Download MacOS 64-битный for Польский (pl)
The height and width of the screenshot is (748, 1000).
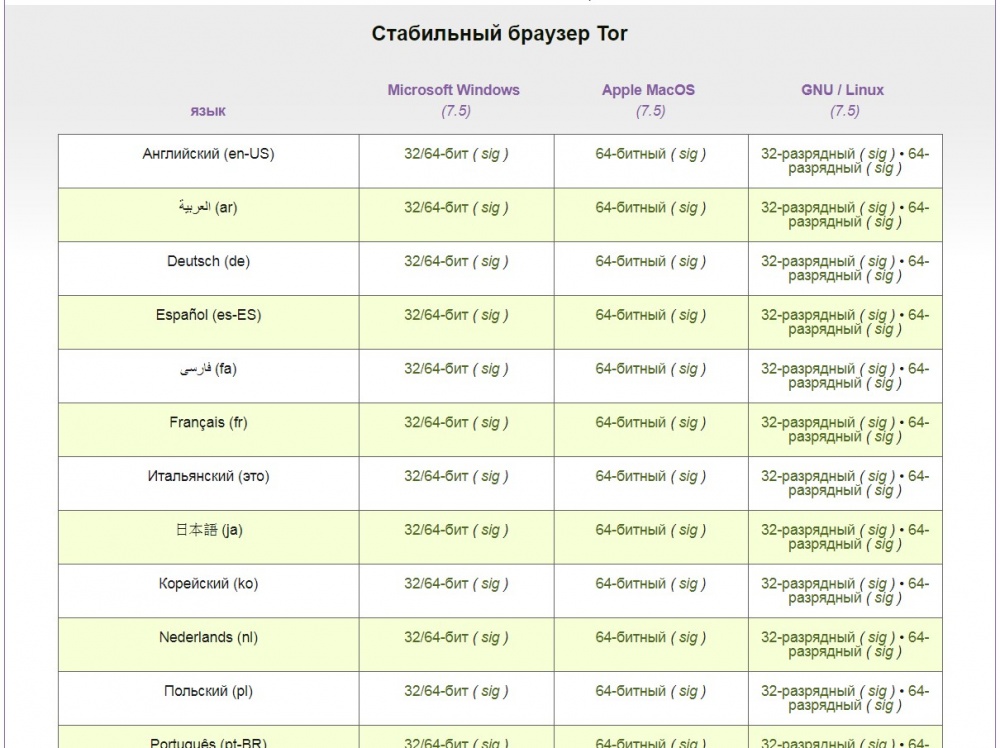(630, 692)
